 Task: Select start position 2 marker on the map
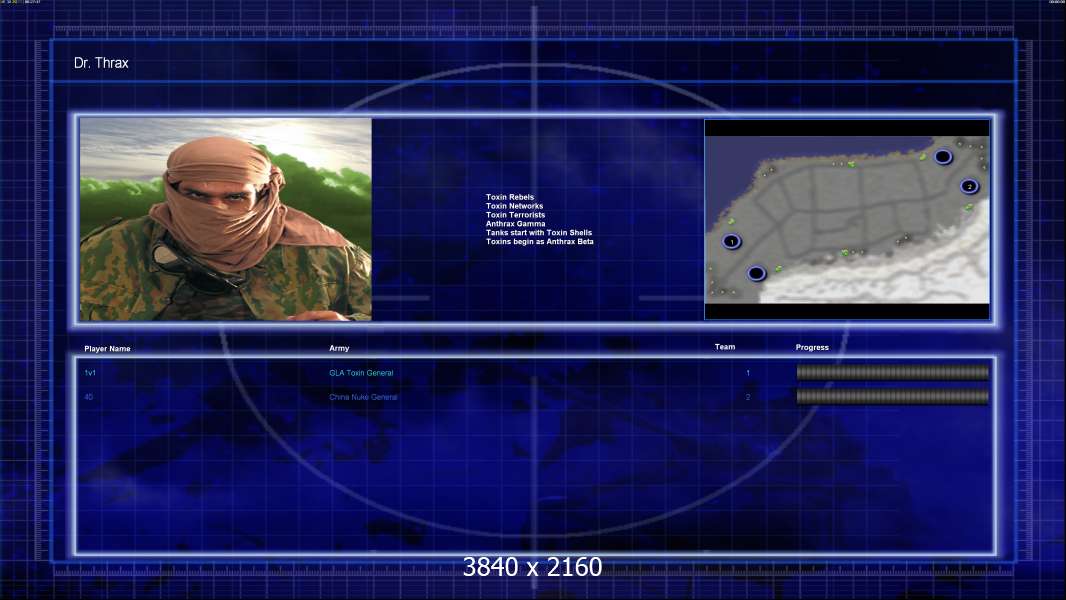click(969, 186)
